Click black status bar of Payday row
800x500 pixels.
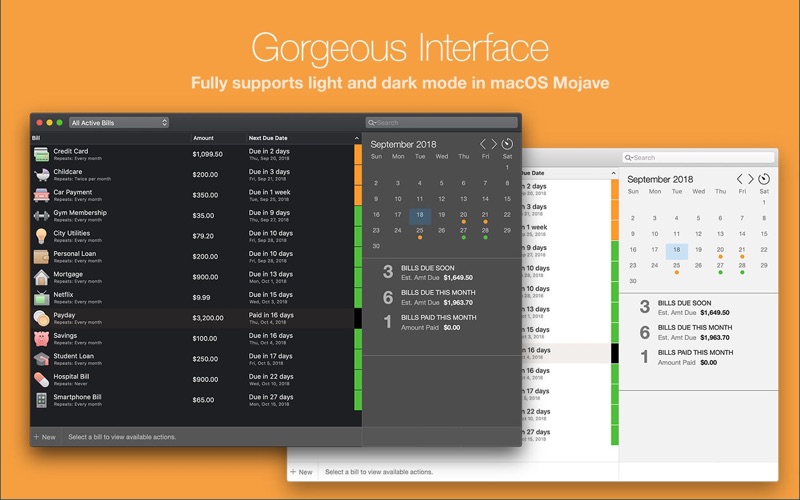[x=358, y=318]
